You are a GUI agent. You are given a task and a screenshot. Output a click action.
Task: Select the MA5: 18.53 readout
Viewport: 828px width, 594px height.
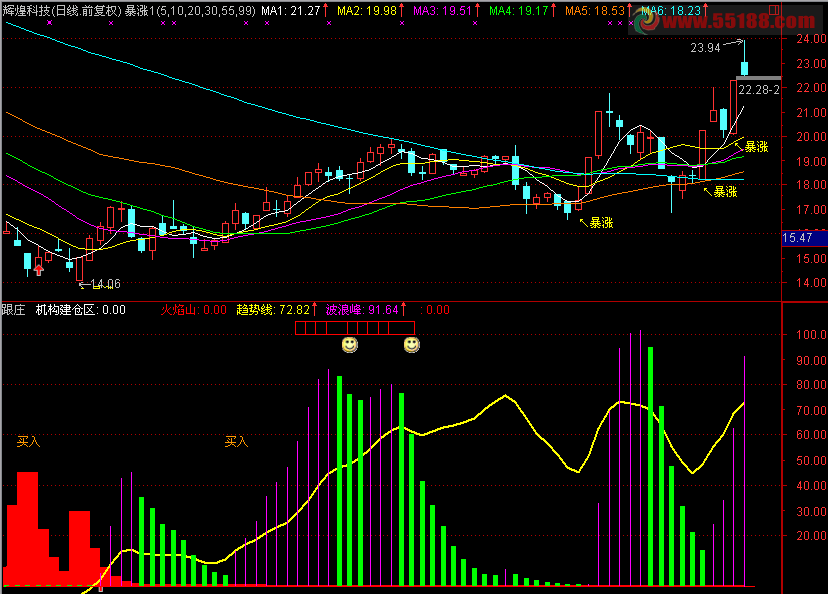[x=595, y=11]
